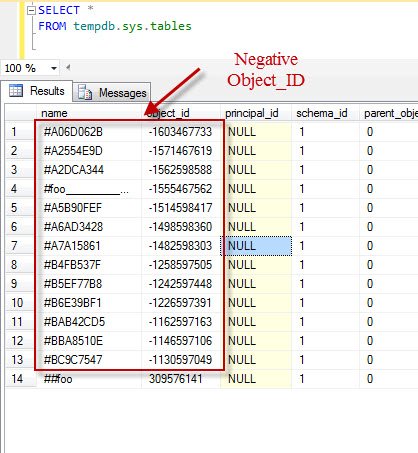Click object_id cell -1146597106

pyautogui.click(x=181, y=341)
